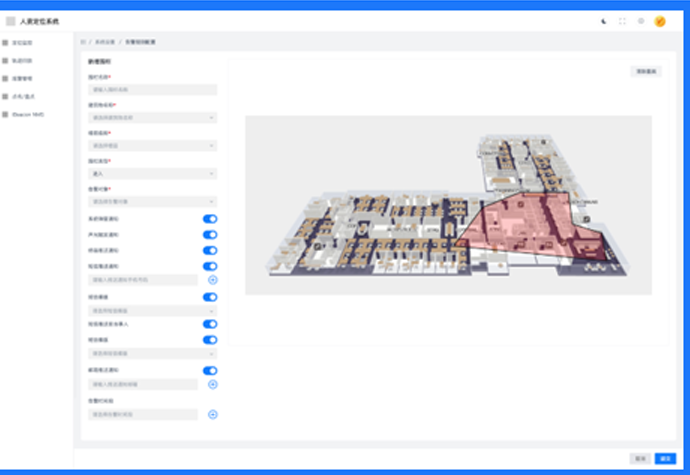690x475 pixels.
Task: Click the fullscreen icon in top bar
Action: (x=622, y=20)
